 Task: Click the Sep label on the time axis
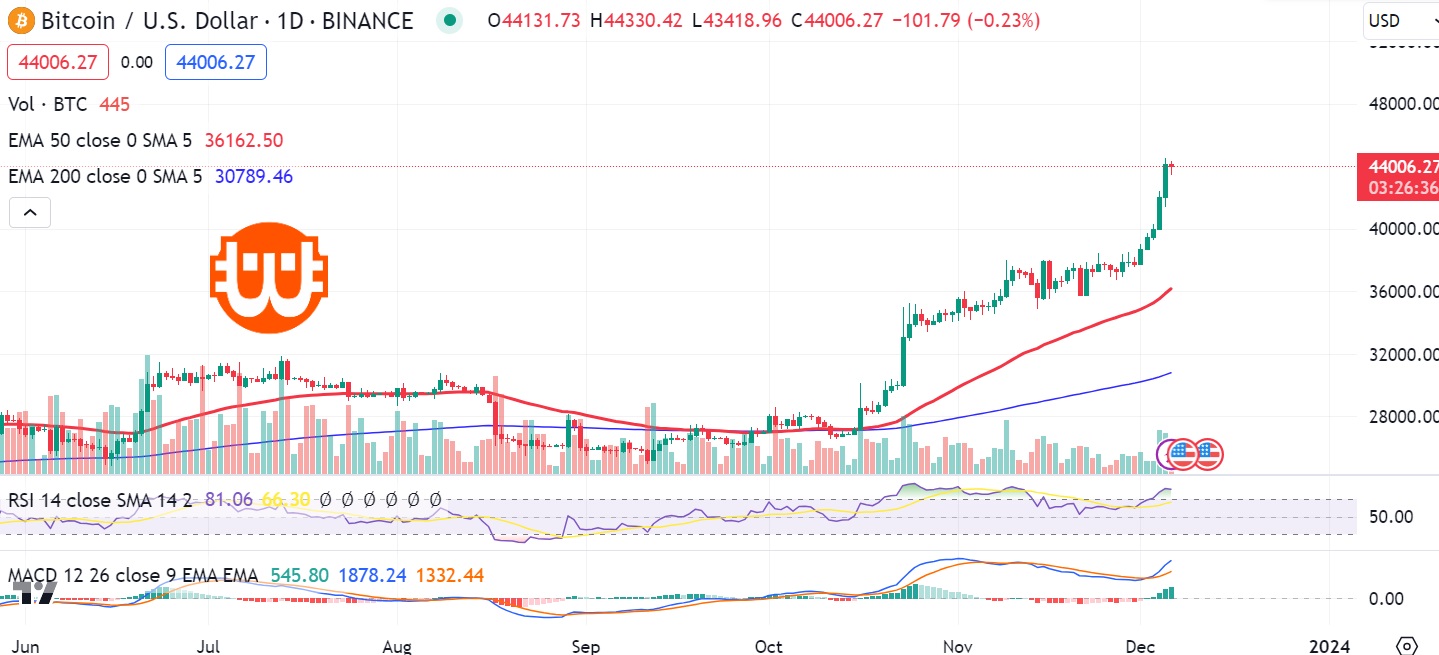point(586,645)
